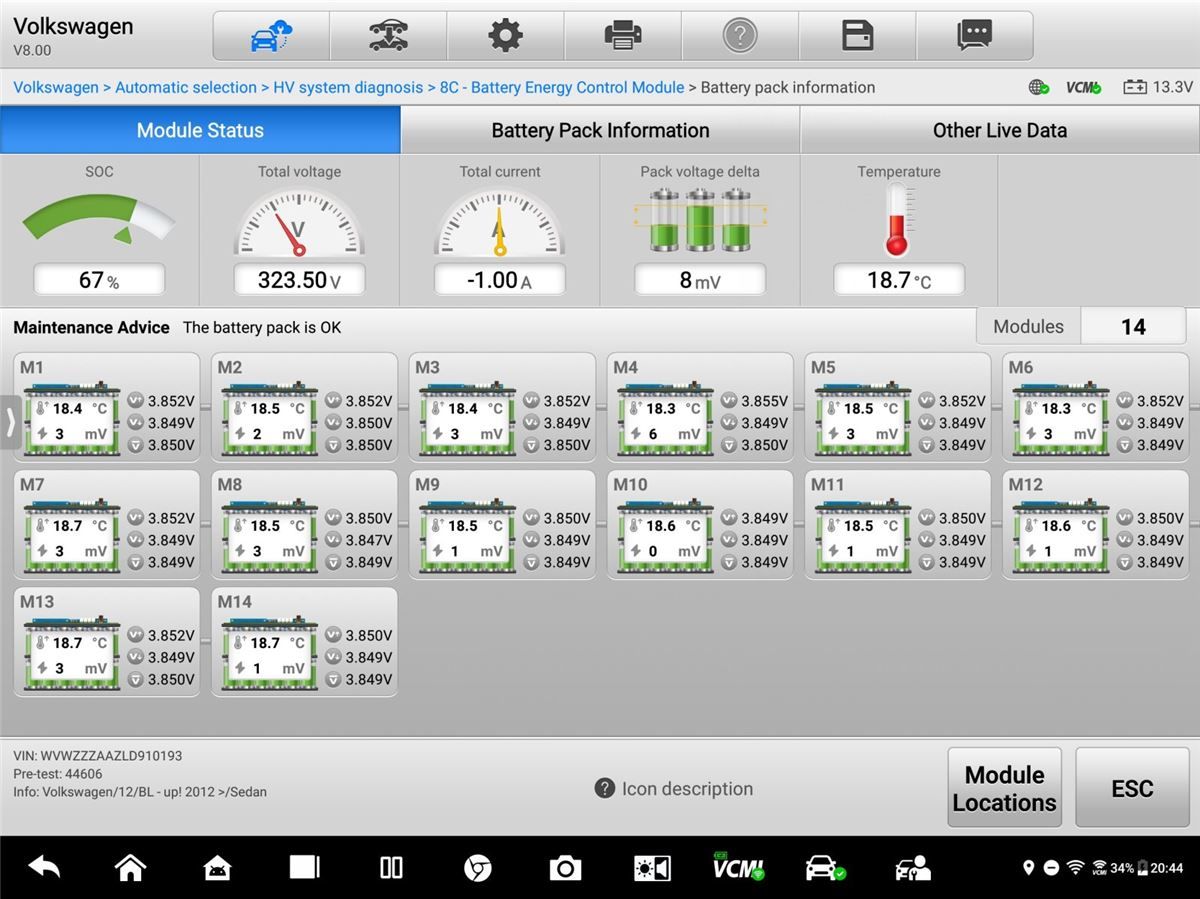Open the message feedback icon
The width and height of the screenshot is (1200, 899).
point(975,36)
